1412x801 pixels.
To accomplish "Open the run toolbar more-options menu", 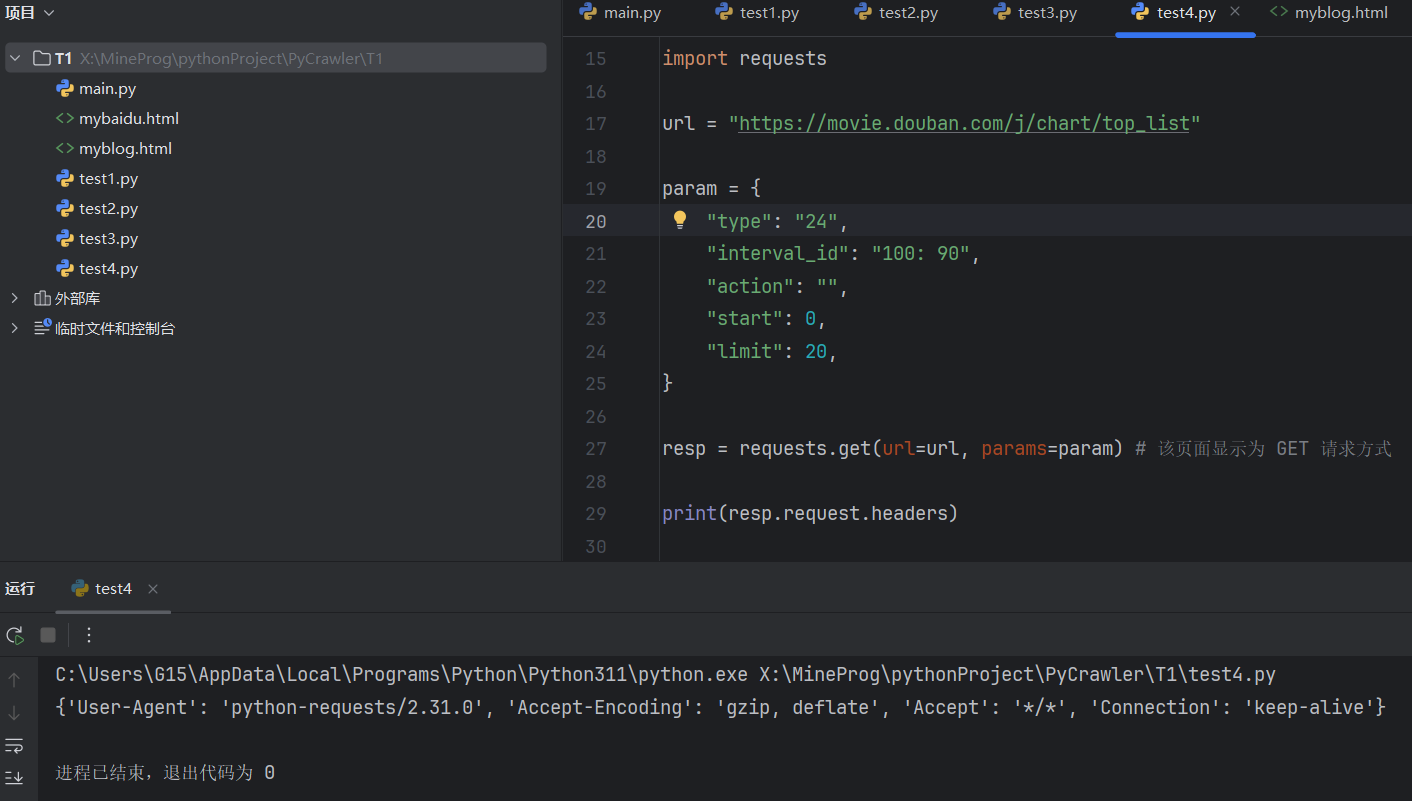I will click(89, 635).
